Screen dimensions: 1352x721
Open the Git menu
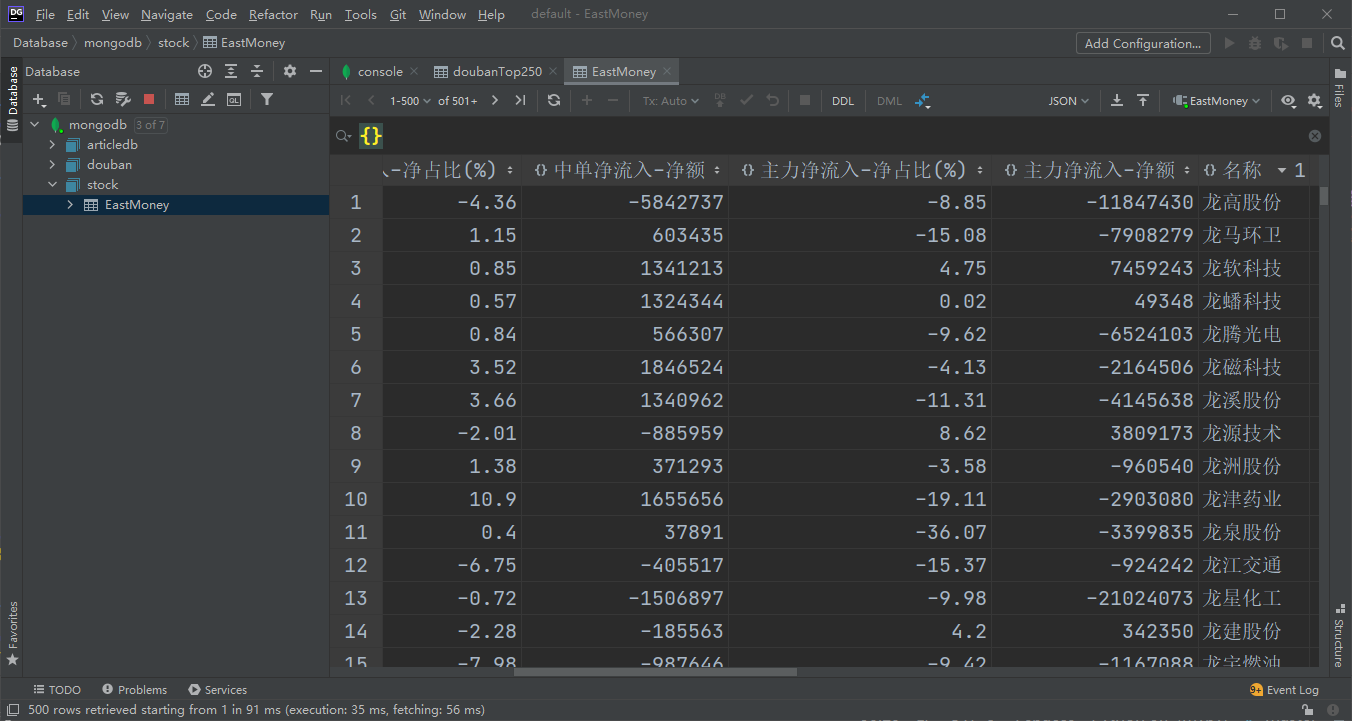[x=398, y=14]
